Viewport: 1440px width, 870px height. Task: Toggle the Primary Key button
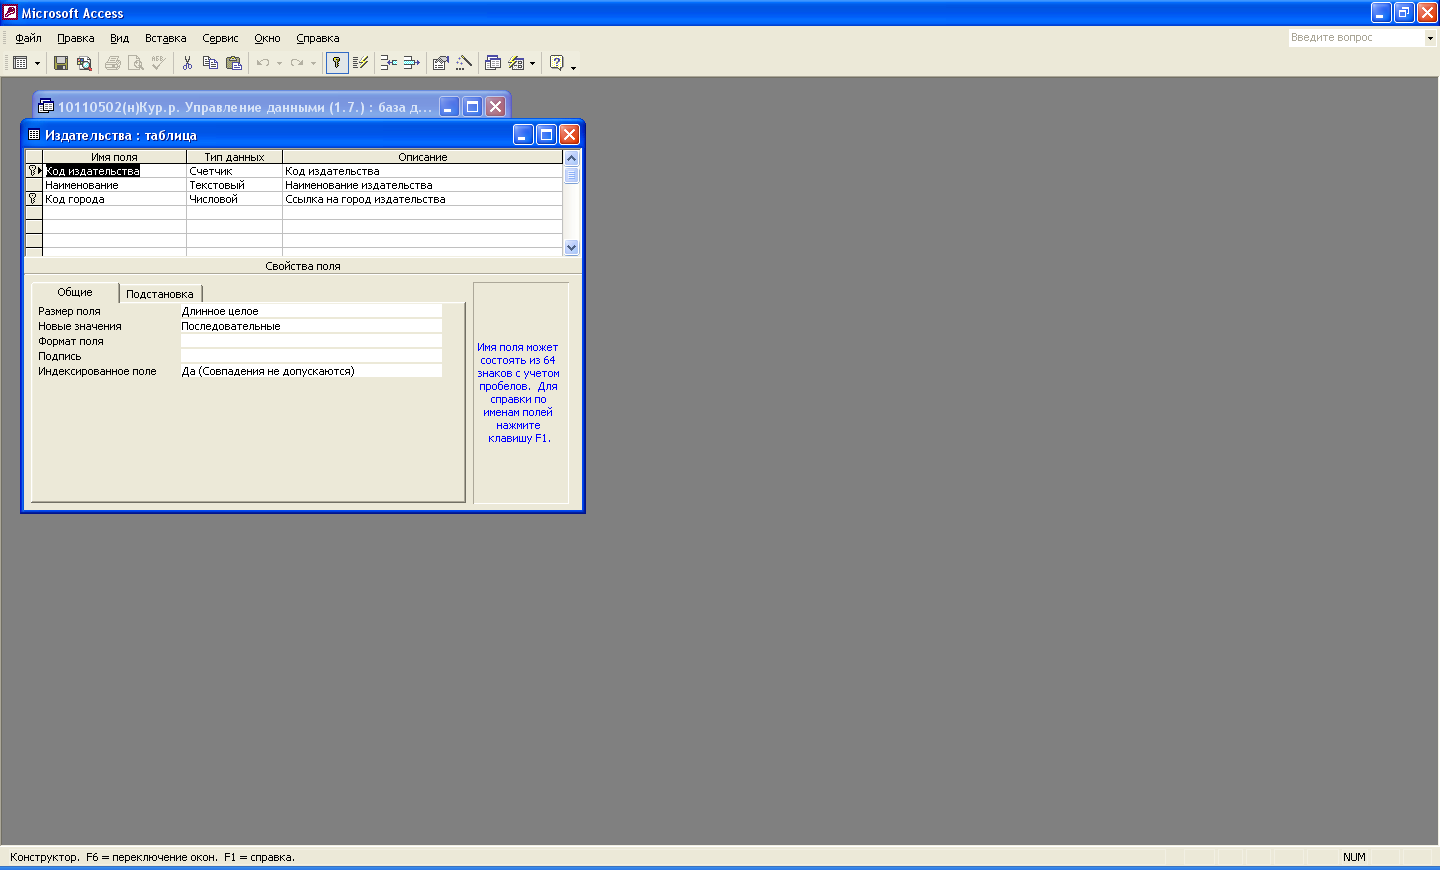point(337,63)
